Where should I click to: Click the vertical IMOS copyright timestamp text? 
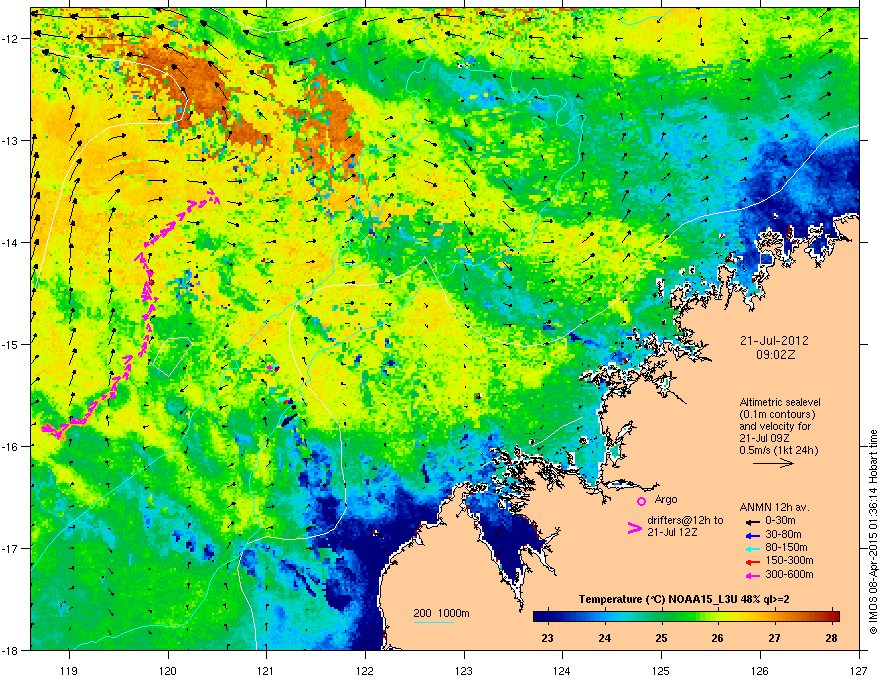[x=873, y=532]
